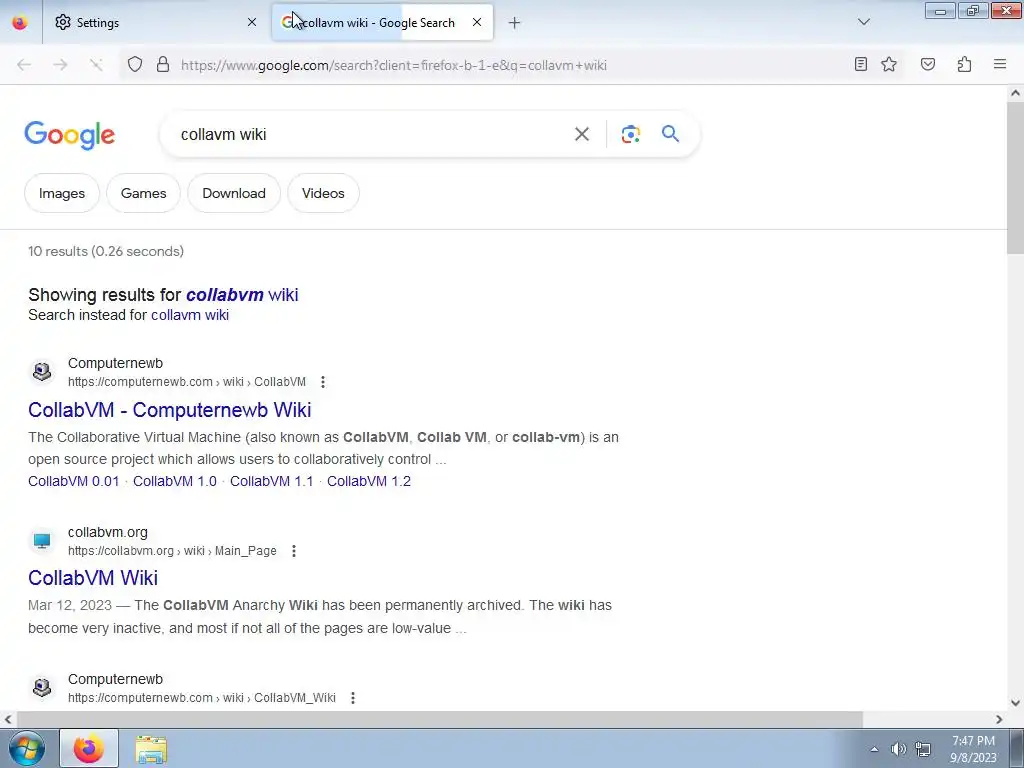Click the scroll left arrow

(x=8, y=719)
